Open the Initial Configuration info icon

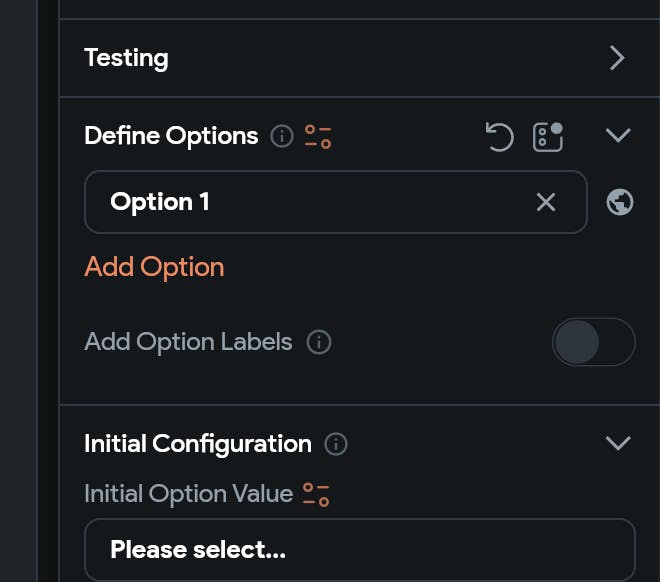pyautogui.click(x=336, y=444)
